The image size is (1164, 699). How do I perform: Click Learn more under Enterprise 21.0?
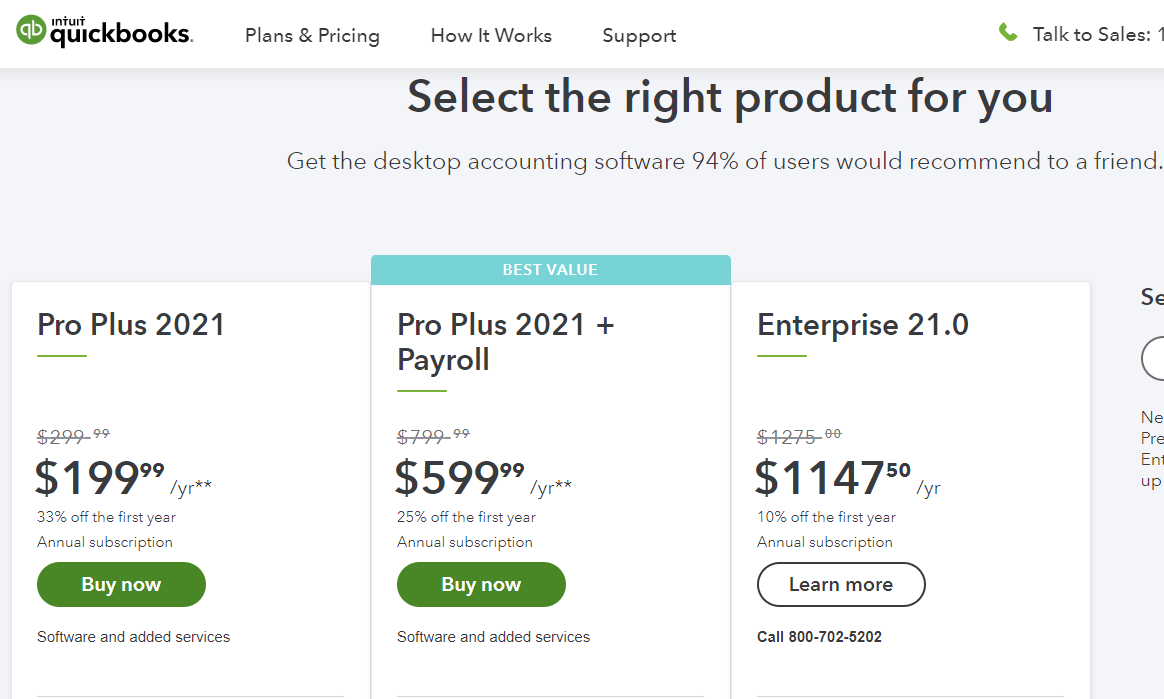click(841, 584)
